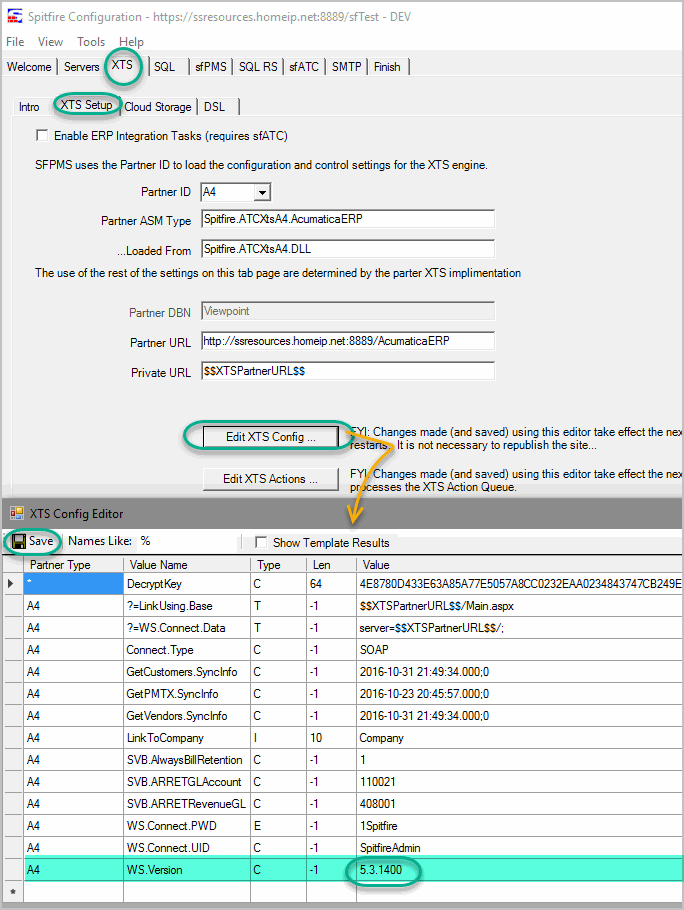Open the Partner ID dropdown
This screenshot has height=910, width=684.
[x=262, y=192]
